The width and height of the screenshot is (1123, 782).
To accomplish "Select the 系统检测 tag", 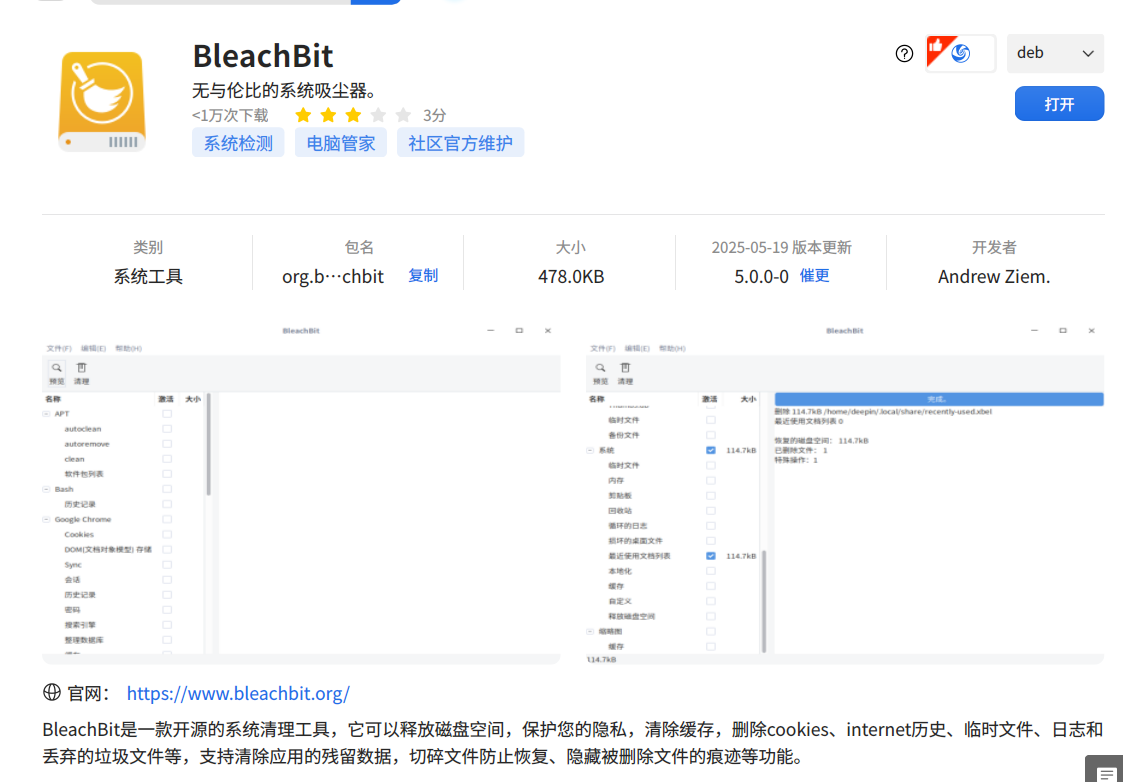I will point(238,143).
